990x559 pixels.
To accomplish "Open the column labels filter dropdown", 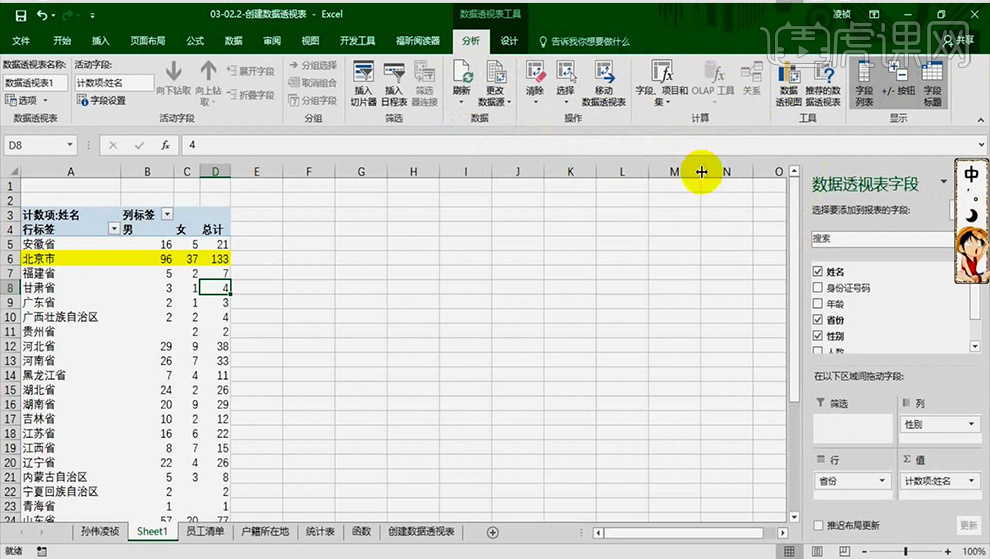I will tap(167, 214).
